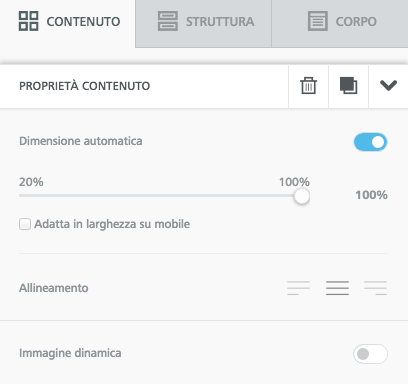Switch to the STRUTTURA tab

[x=204, y=23]
